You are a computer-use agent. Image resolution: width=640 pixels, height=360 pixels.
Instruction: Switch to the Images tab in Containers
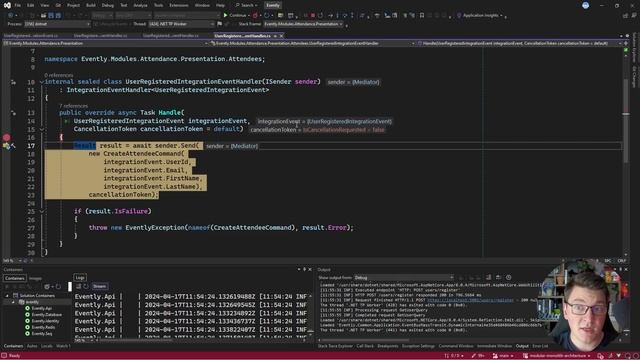(x=35, y=278)
